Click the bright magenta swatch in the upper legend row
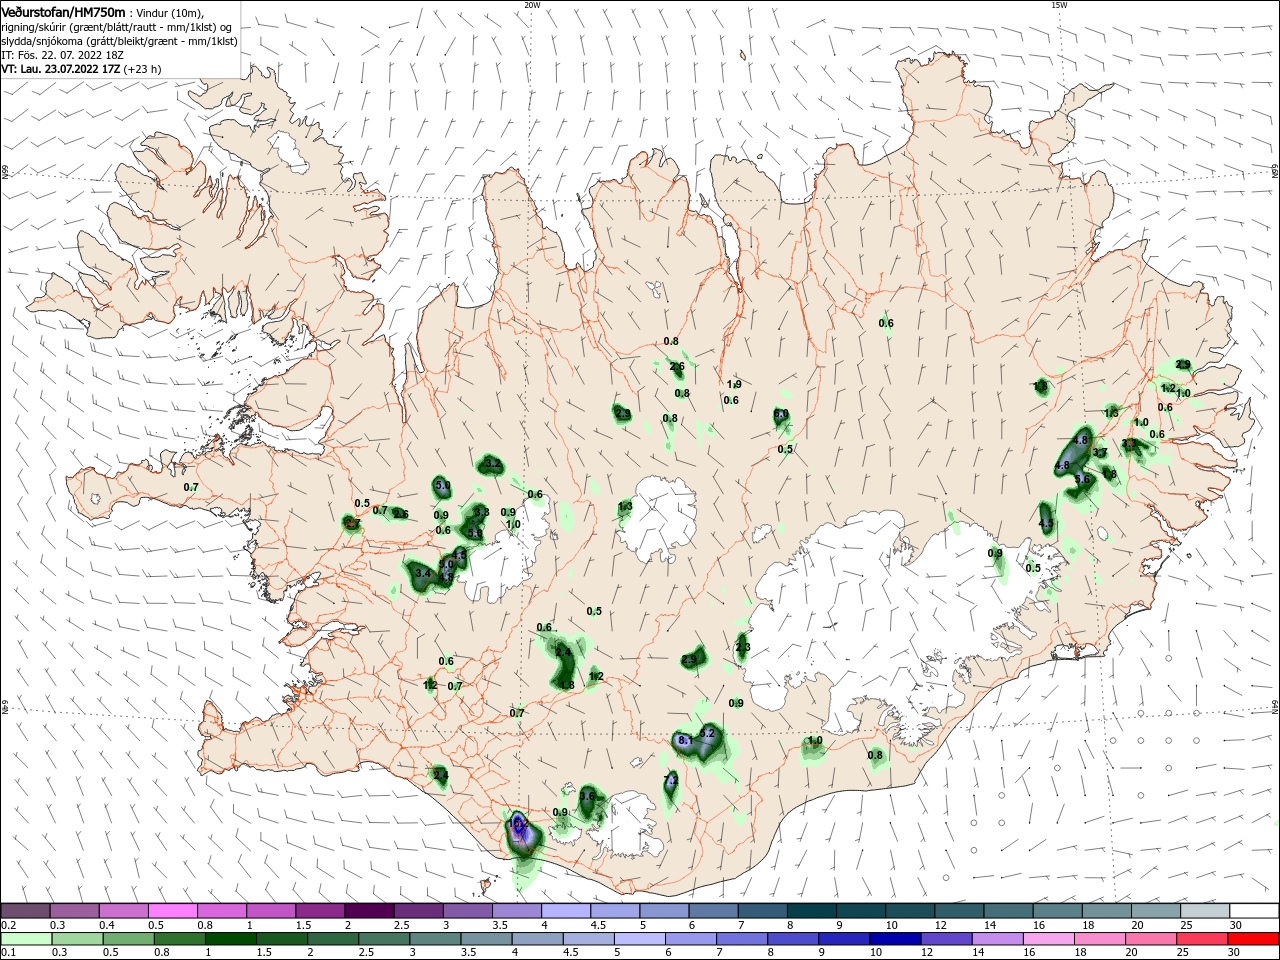Screen dimensions: 1280x960 (x=172, y=911)
